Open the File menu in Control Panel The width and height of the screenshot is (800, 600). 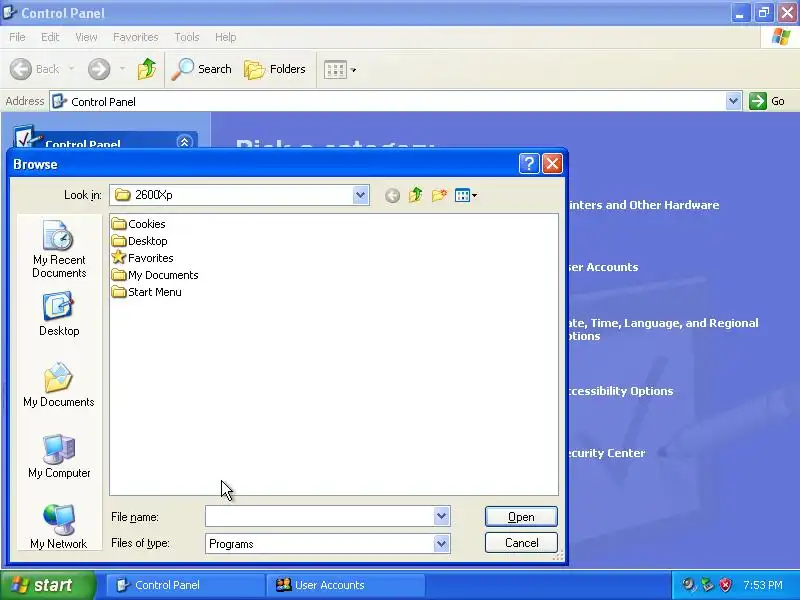click(x=17, y=37)
